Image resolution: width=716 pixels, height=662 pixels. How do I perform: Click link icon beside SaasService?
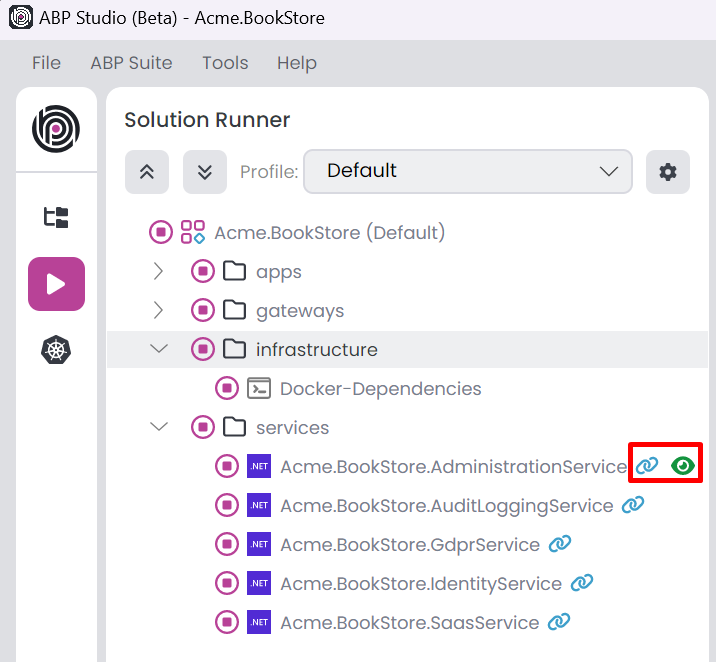coord(559,622)
